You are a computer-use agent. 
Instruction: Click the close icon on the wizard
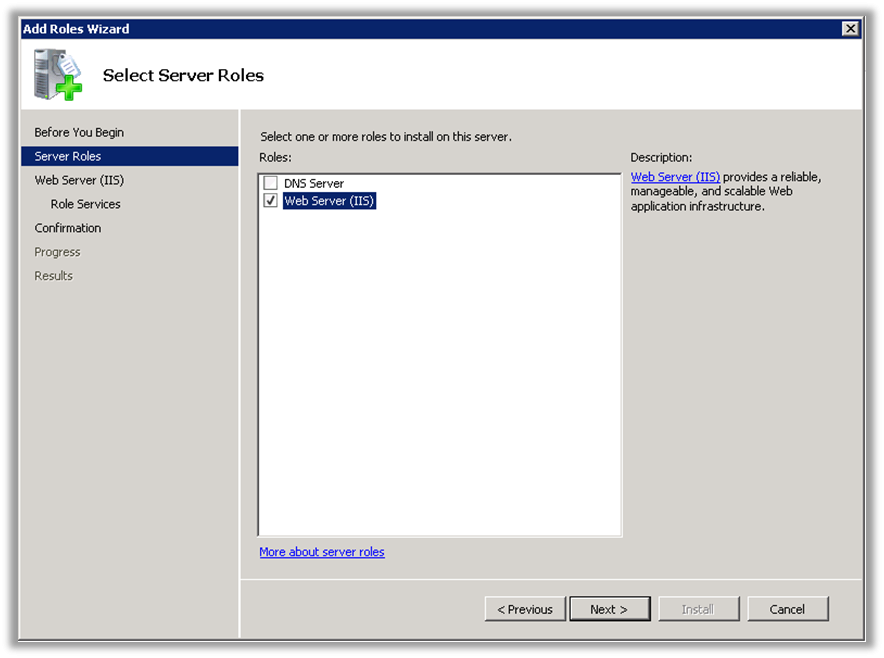coord(849,28)
